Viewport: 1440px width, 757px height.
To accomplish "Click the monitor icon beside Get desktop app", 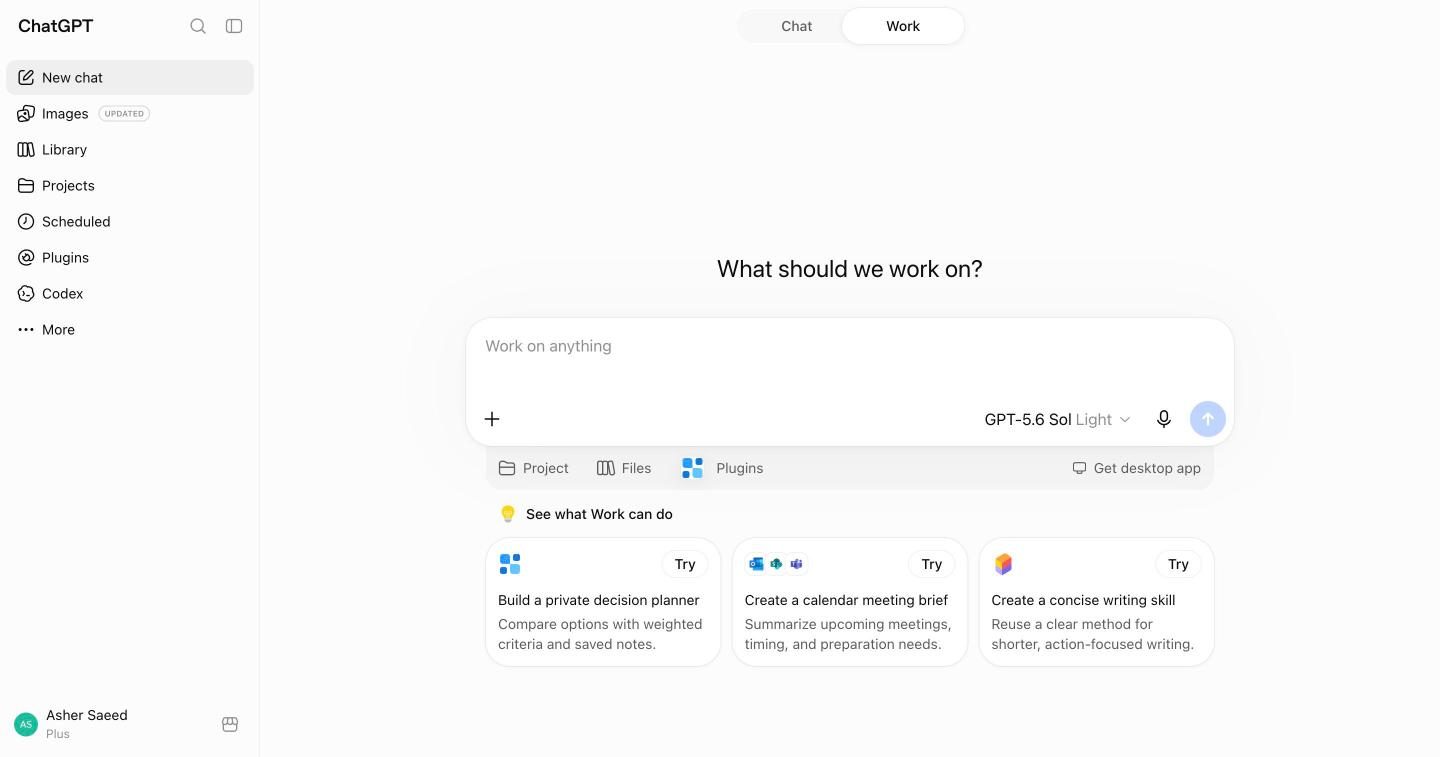I will coord(1079,468).
